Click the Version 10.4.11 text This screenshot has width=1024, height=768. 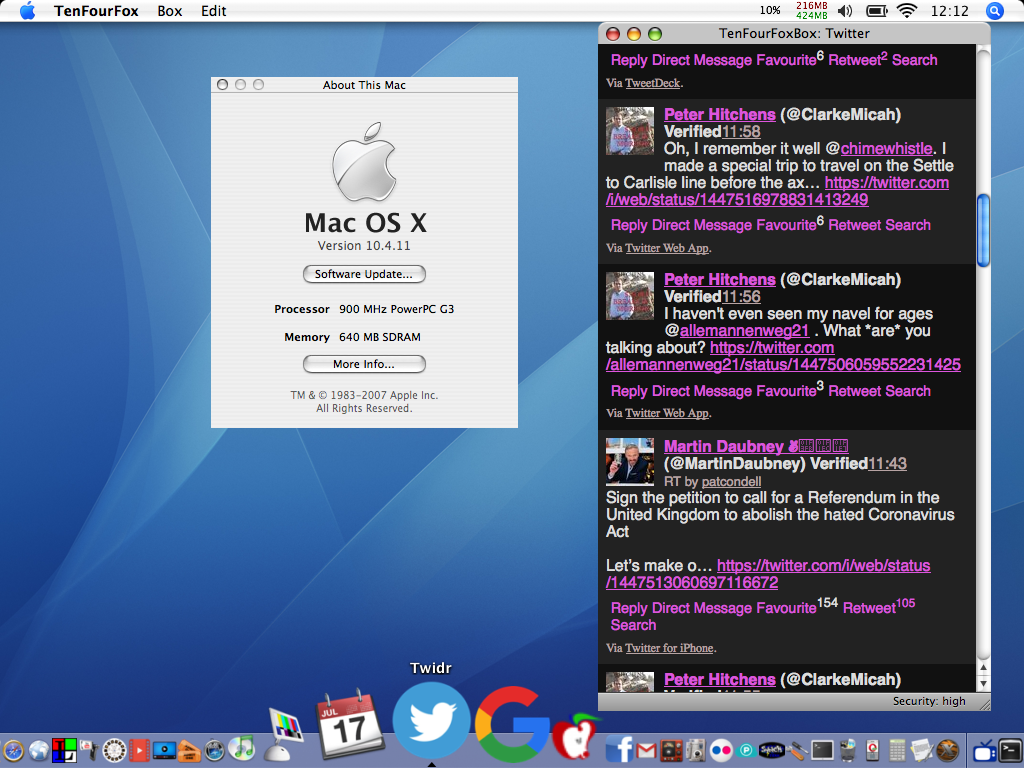tap(364, 246)
